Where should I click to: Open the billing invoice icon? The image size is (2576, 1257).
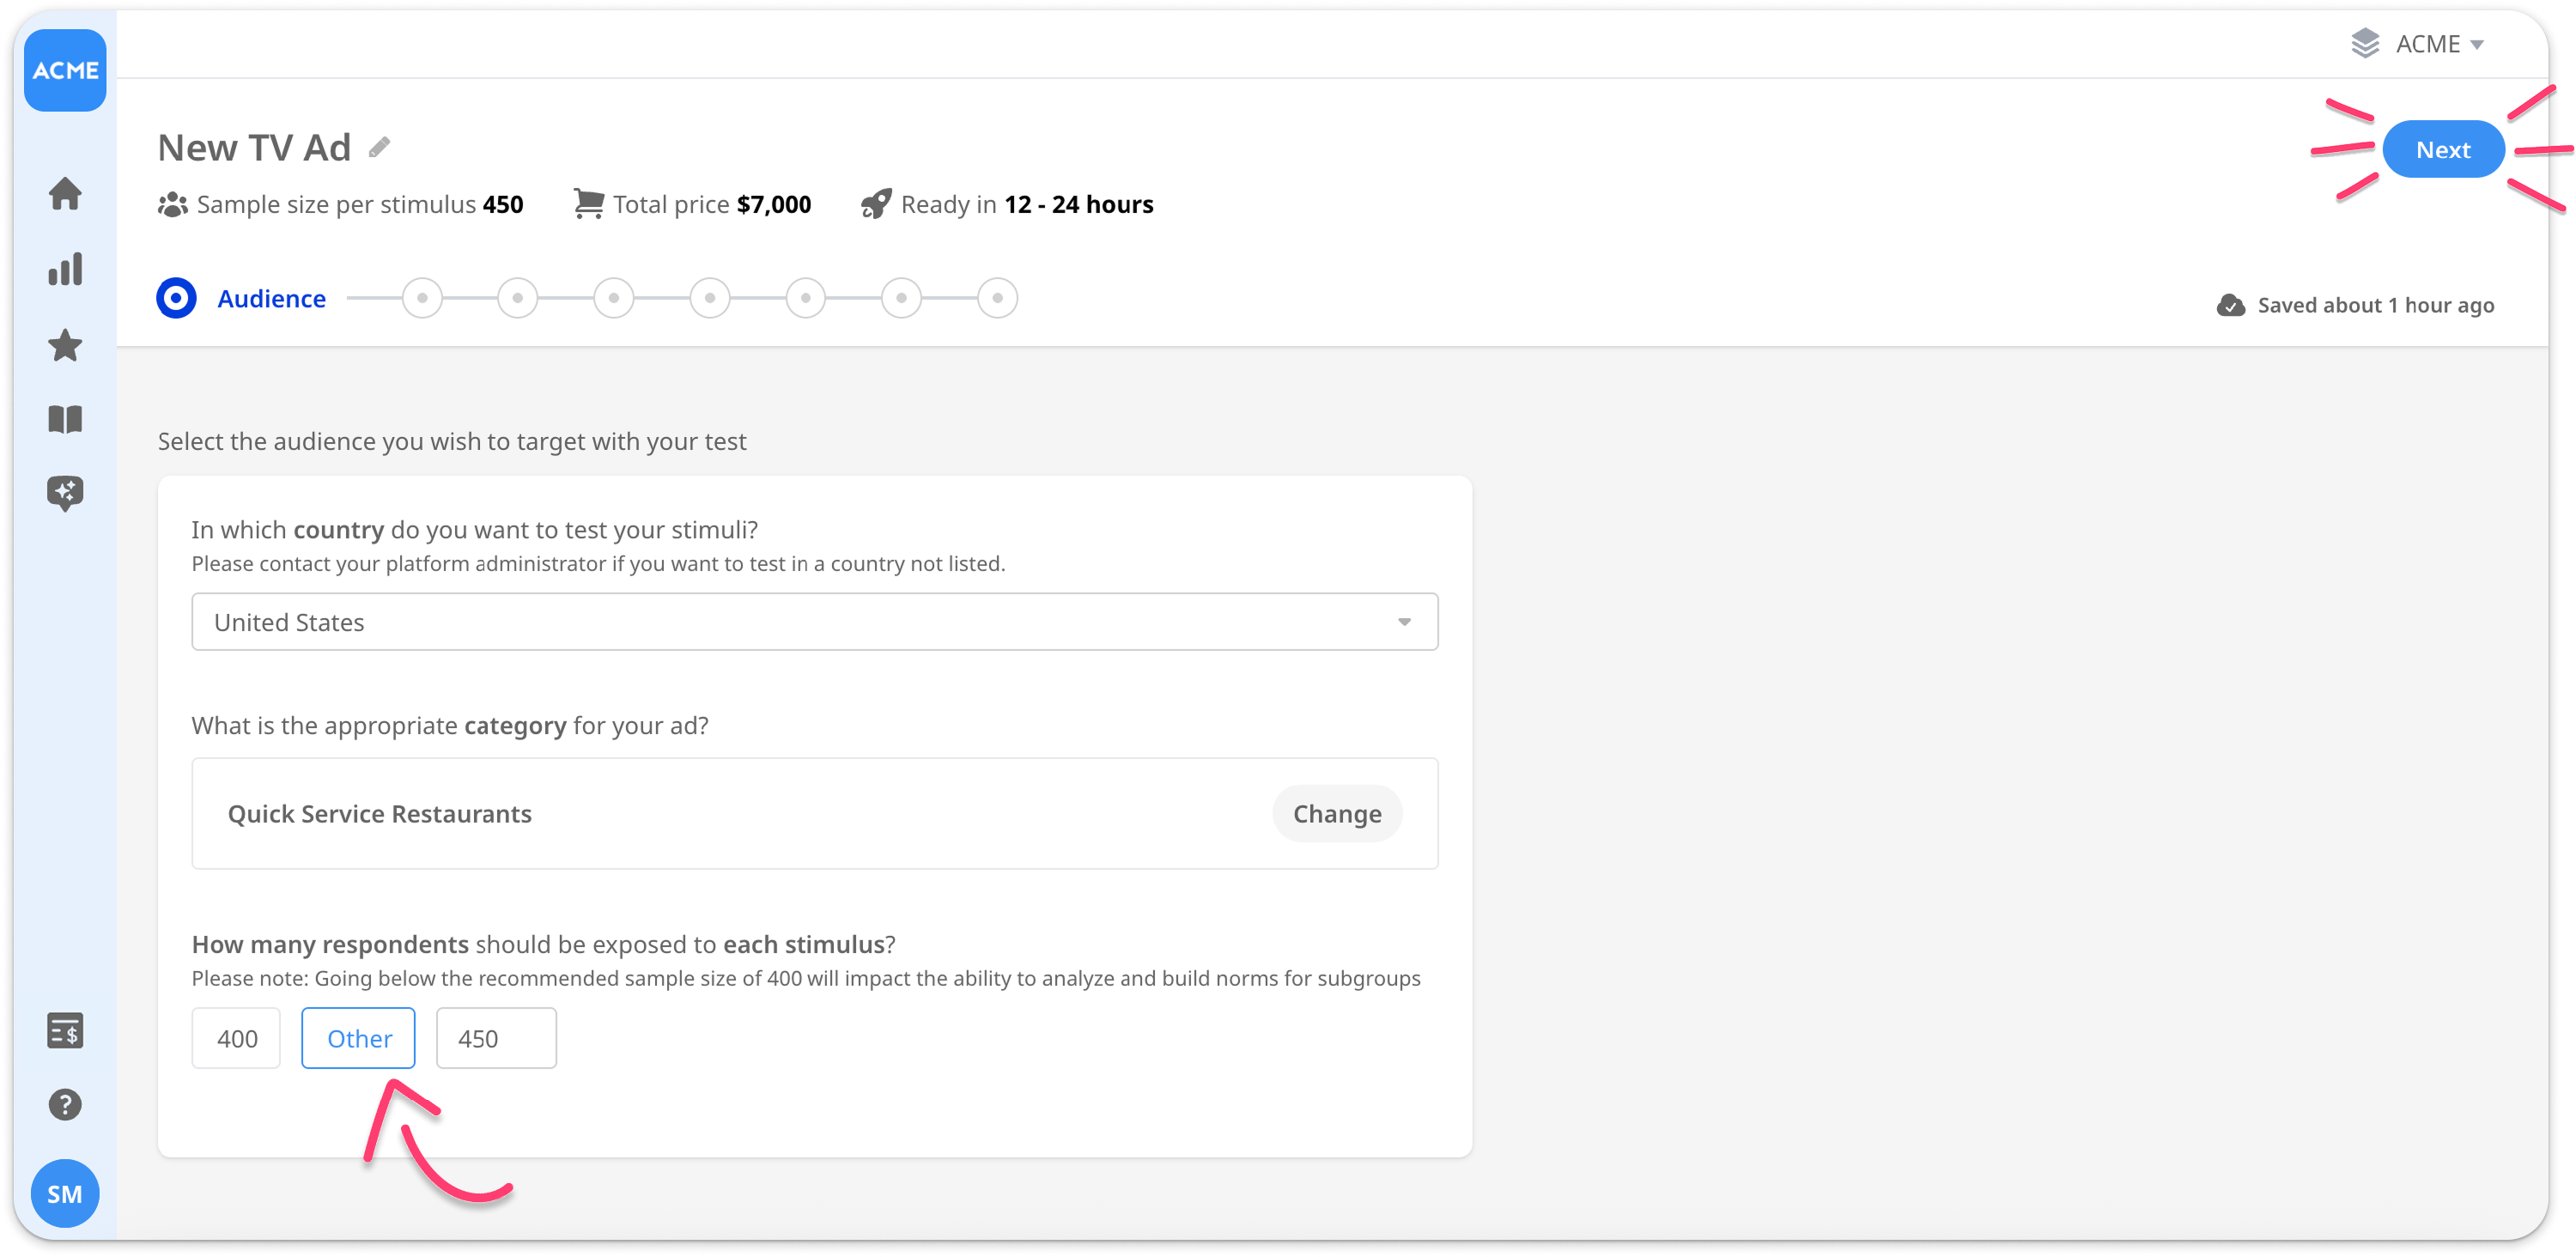point(65,1030)
